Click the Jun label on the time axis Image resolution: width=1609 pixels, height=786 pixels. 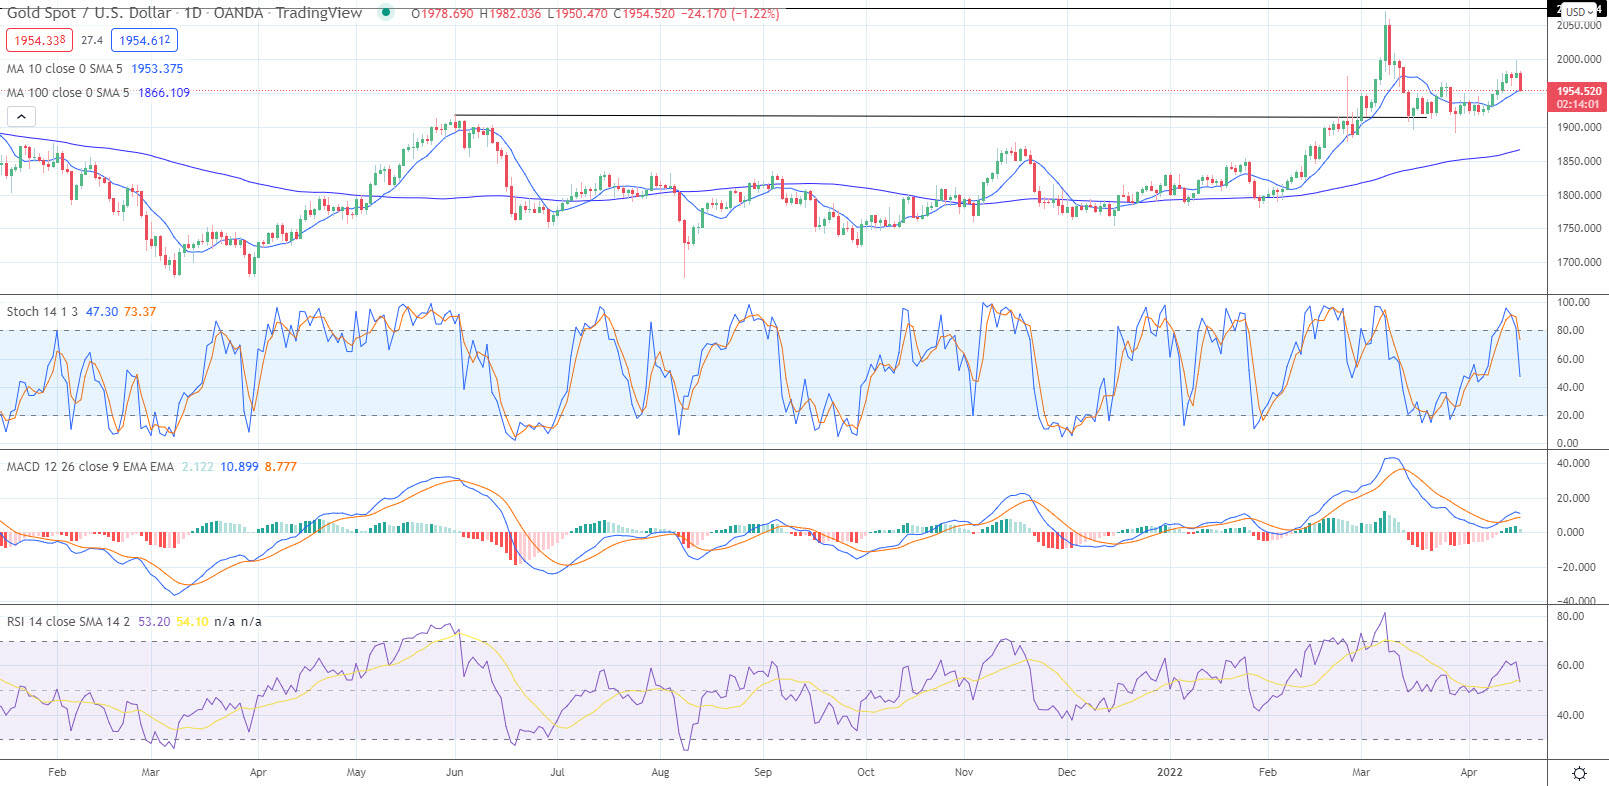(x=455, y=772)
